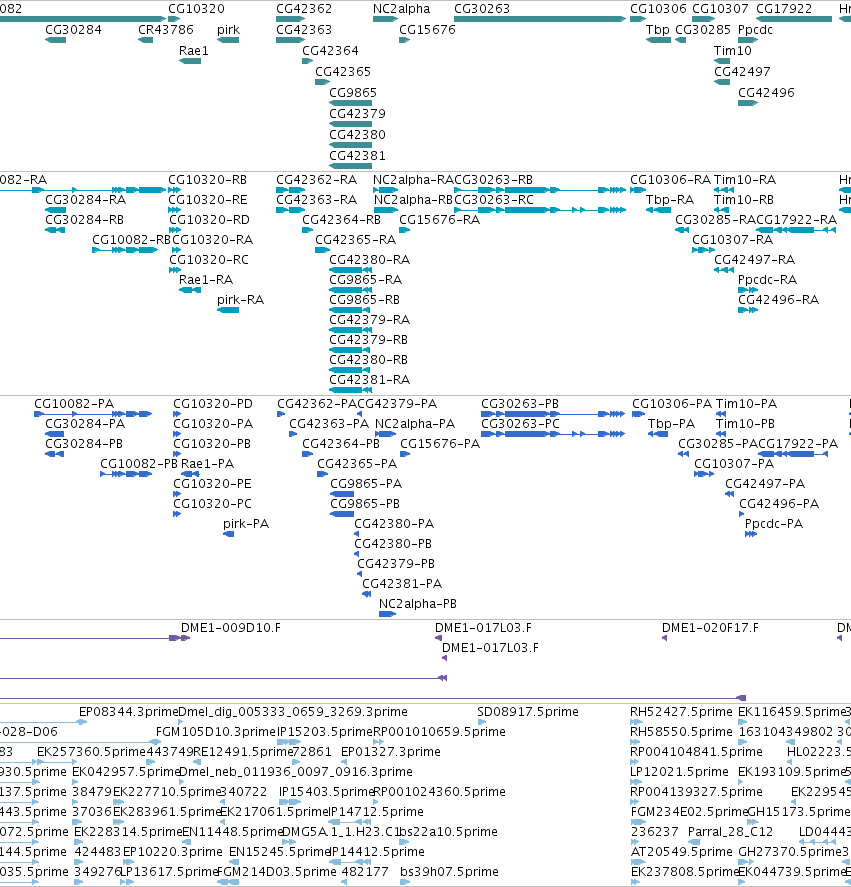Click the CG9865-PB protein bar glyph
Screen dimensions: 851x887
click(342, 514)
